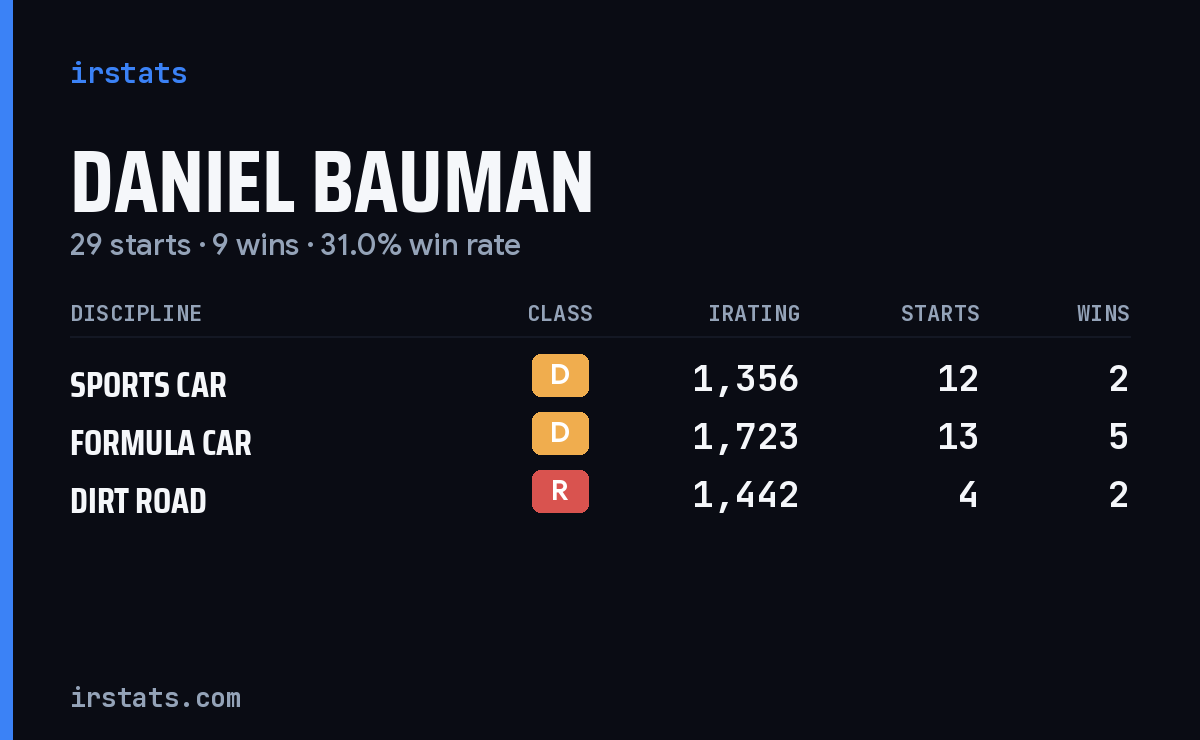
Task: Click the Dirt Road starts count 4
Action: 968,494
